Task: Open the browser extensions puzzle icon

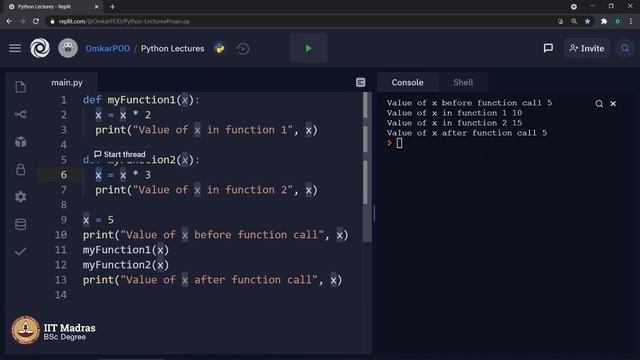Action: 604,21
